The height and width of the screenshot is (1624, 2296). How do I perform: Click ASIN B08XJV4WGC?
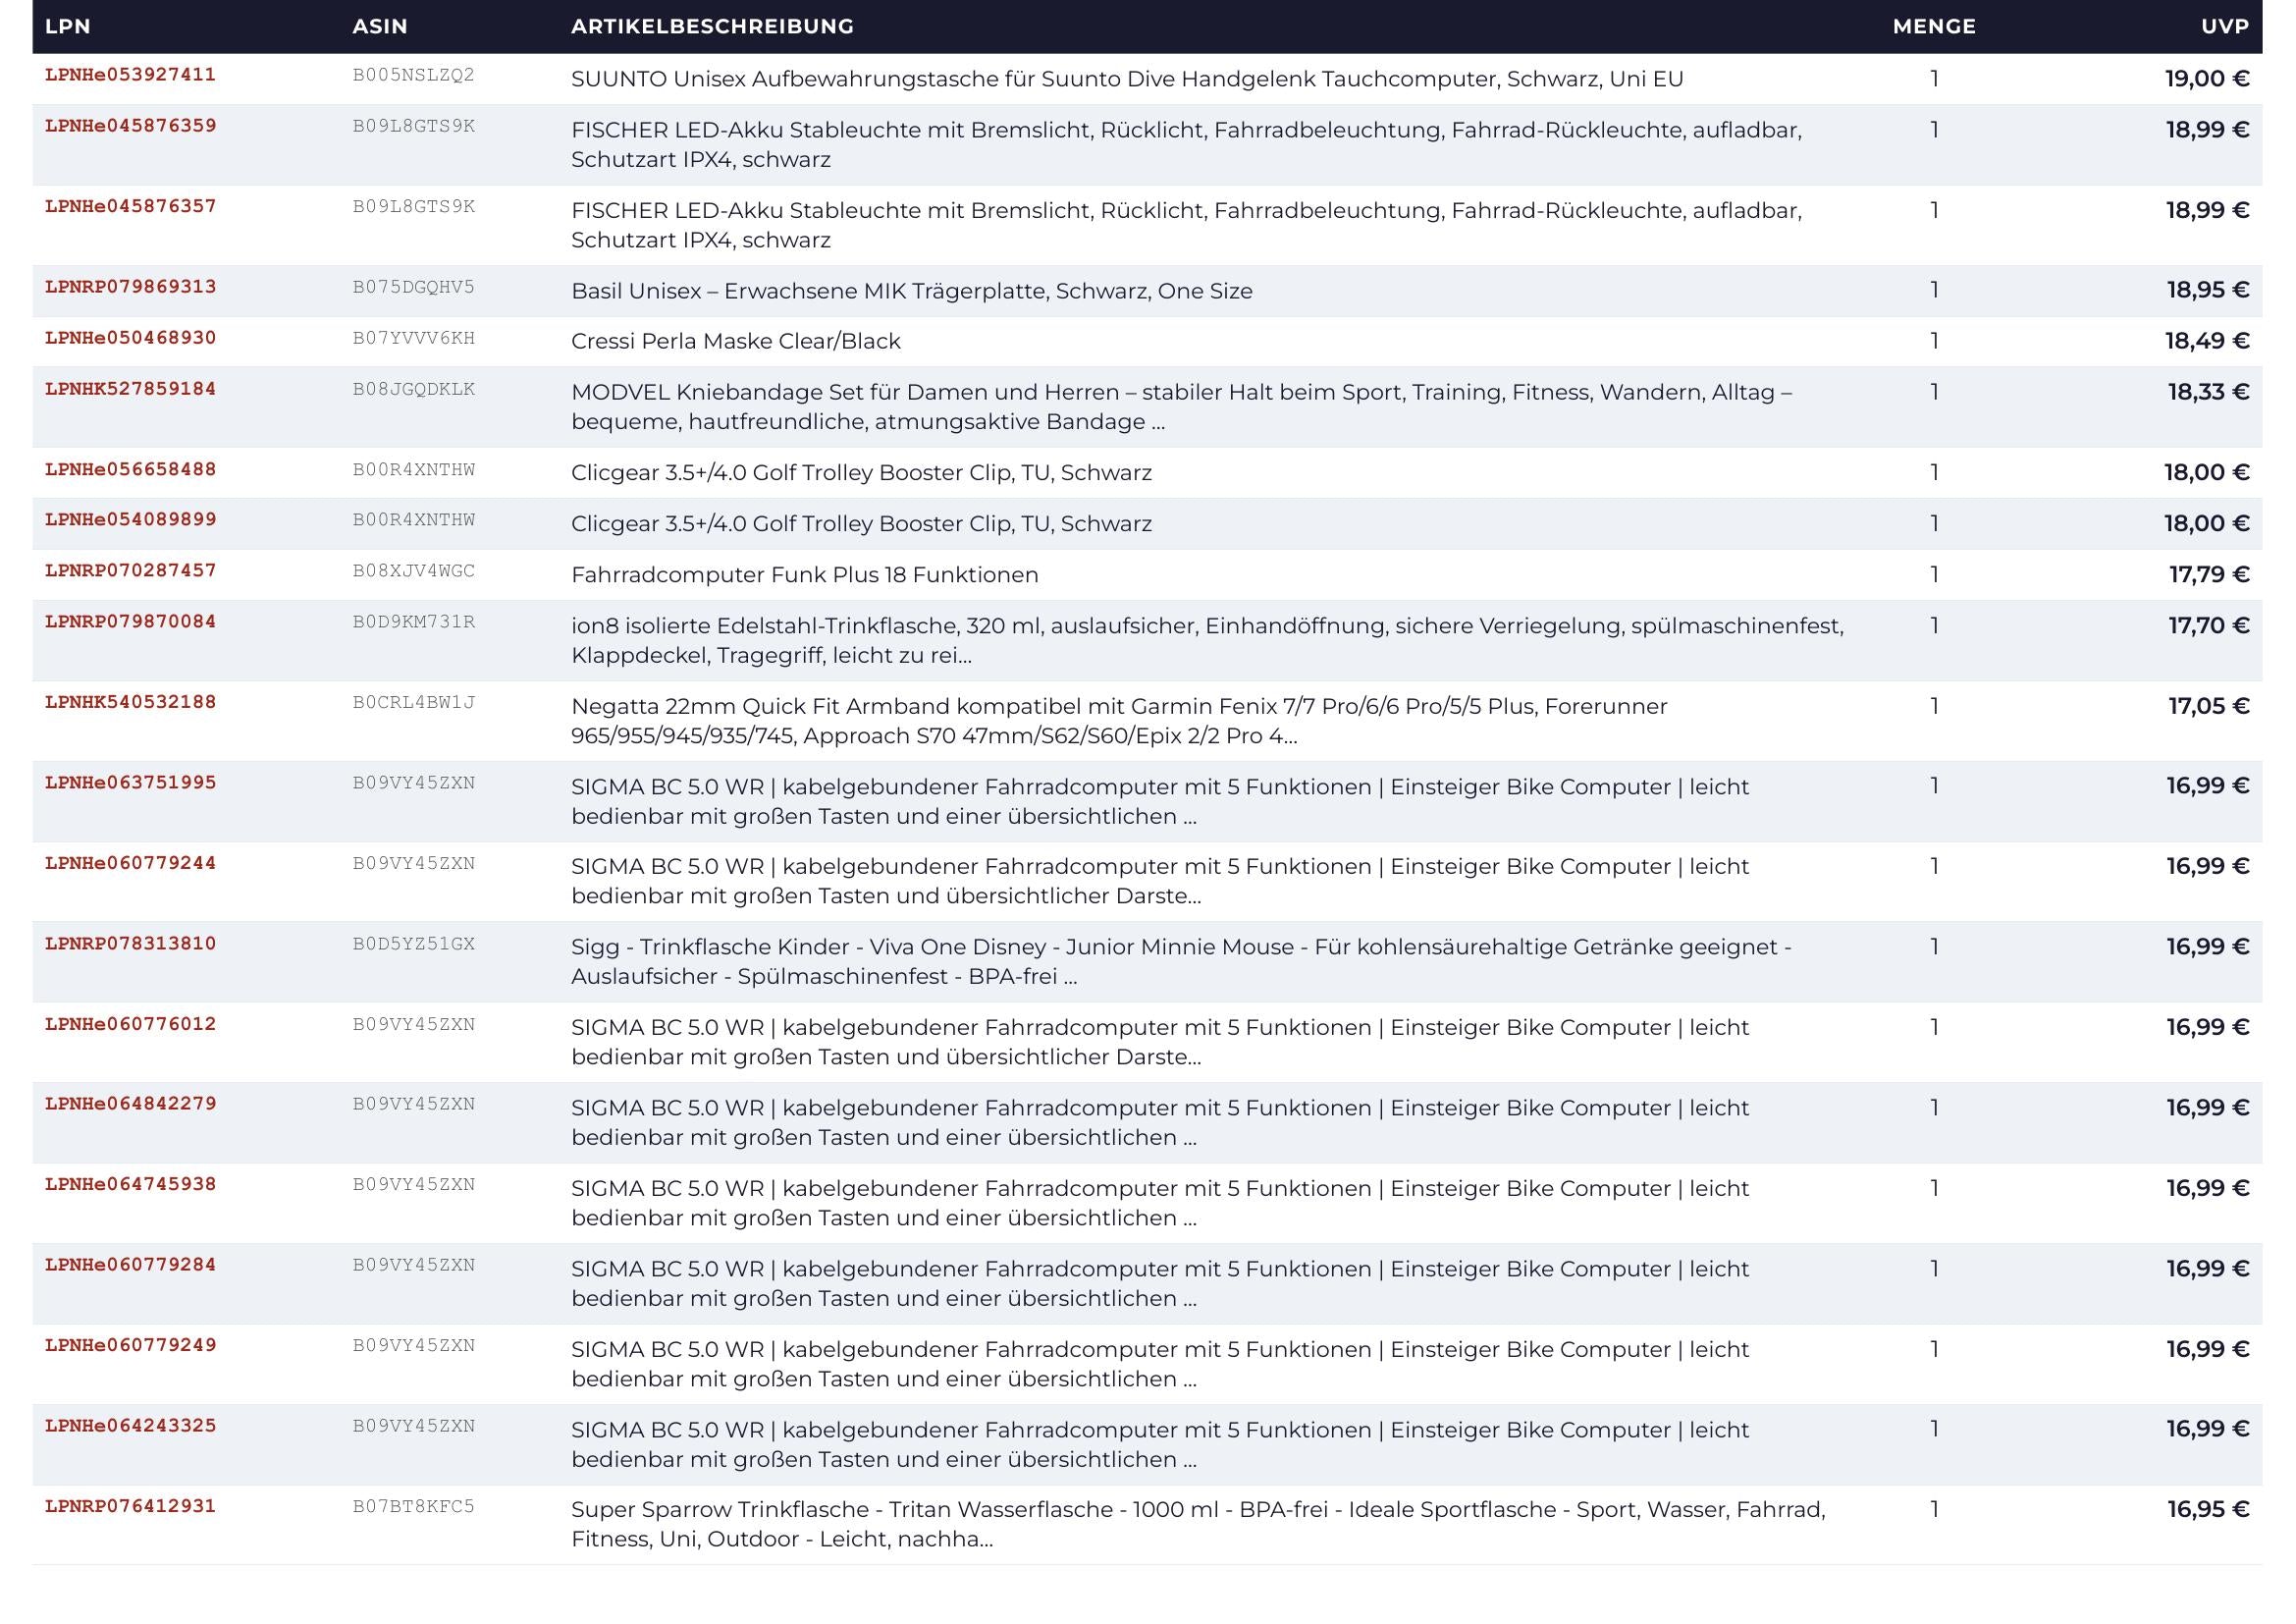[413, 571]
